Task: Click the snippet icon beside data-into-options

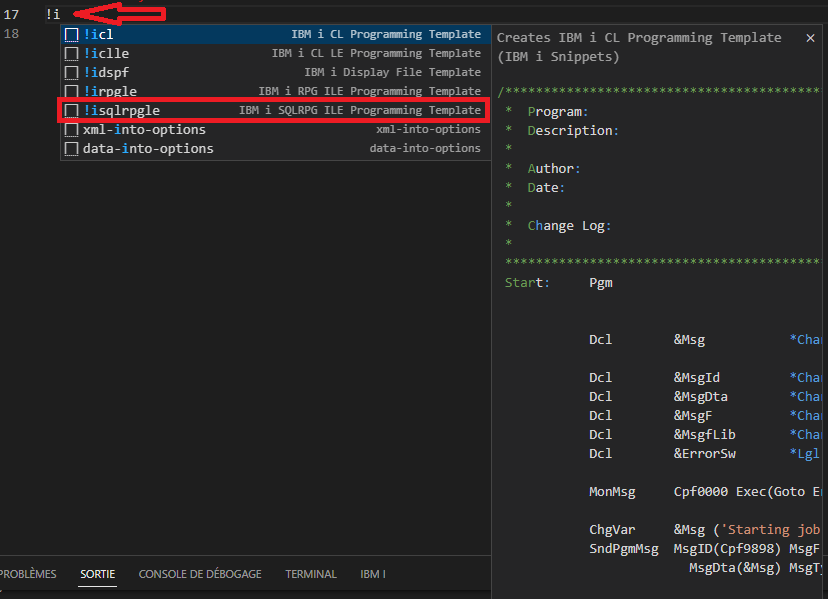Action: pyautogui.click(x=71, y=149)
